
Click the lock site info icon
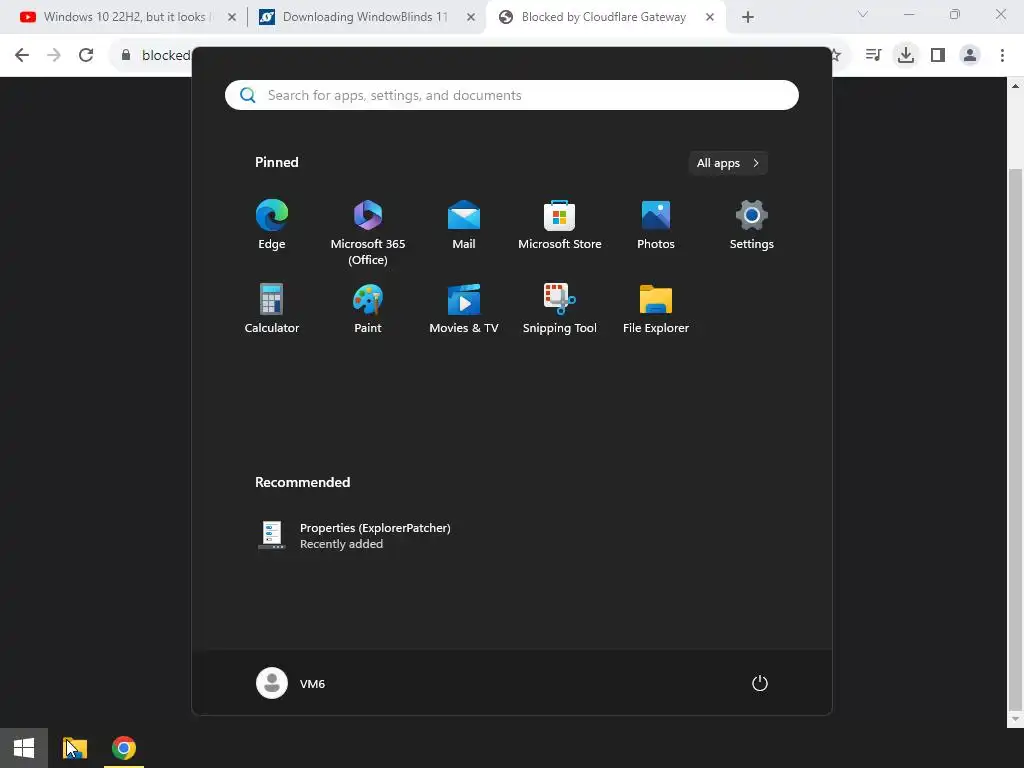[x=126, y=55]
